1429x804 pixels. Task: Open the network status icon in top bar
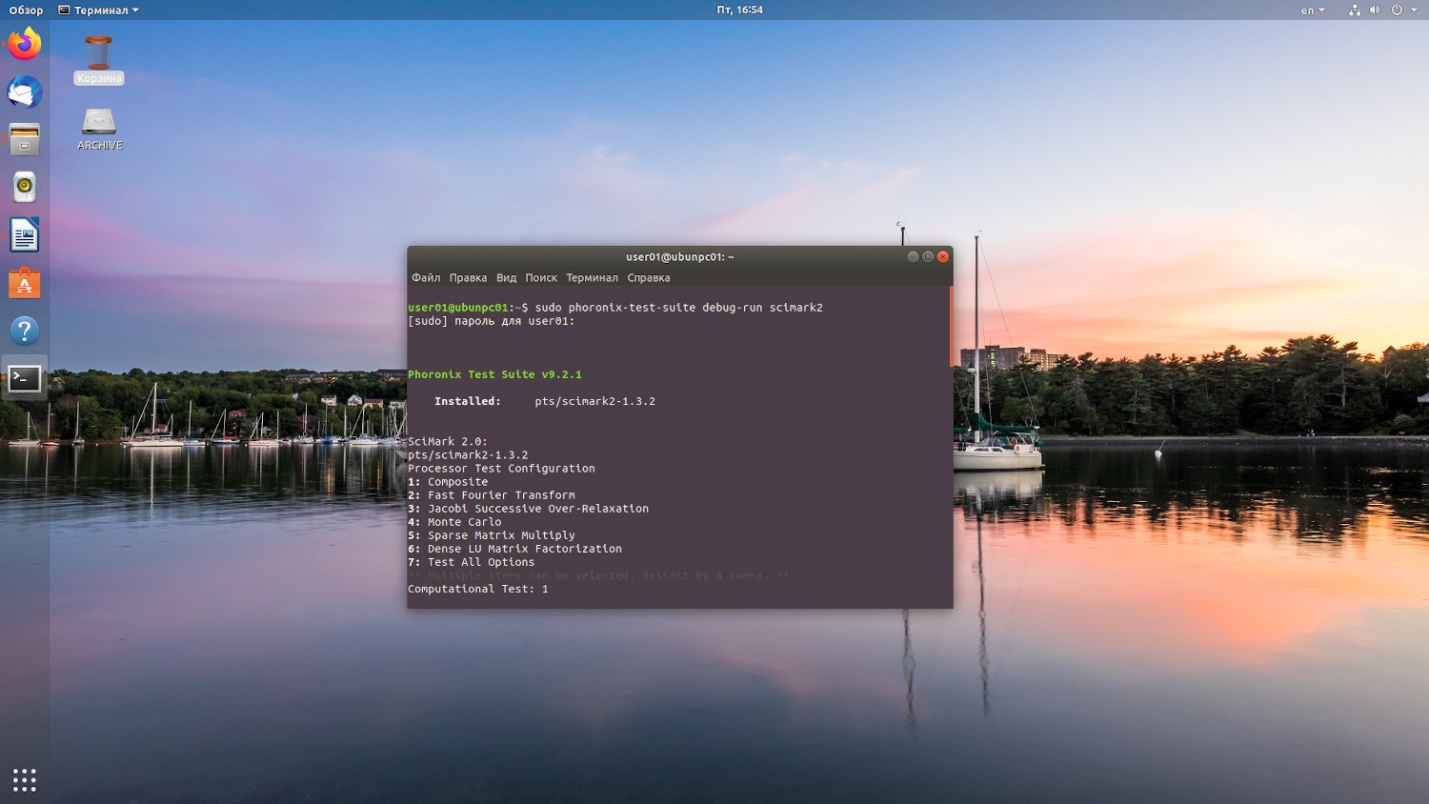coord(1354,10)
